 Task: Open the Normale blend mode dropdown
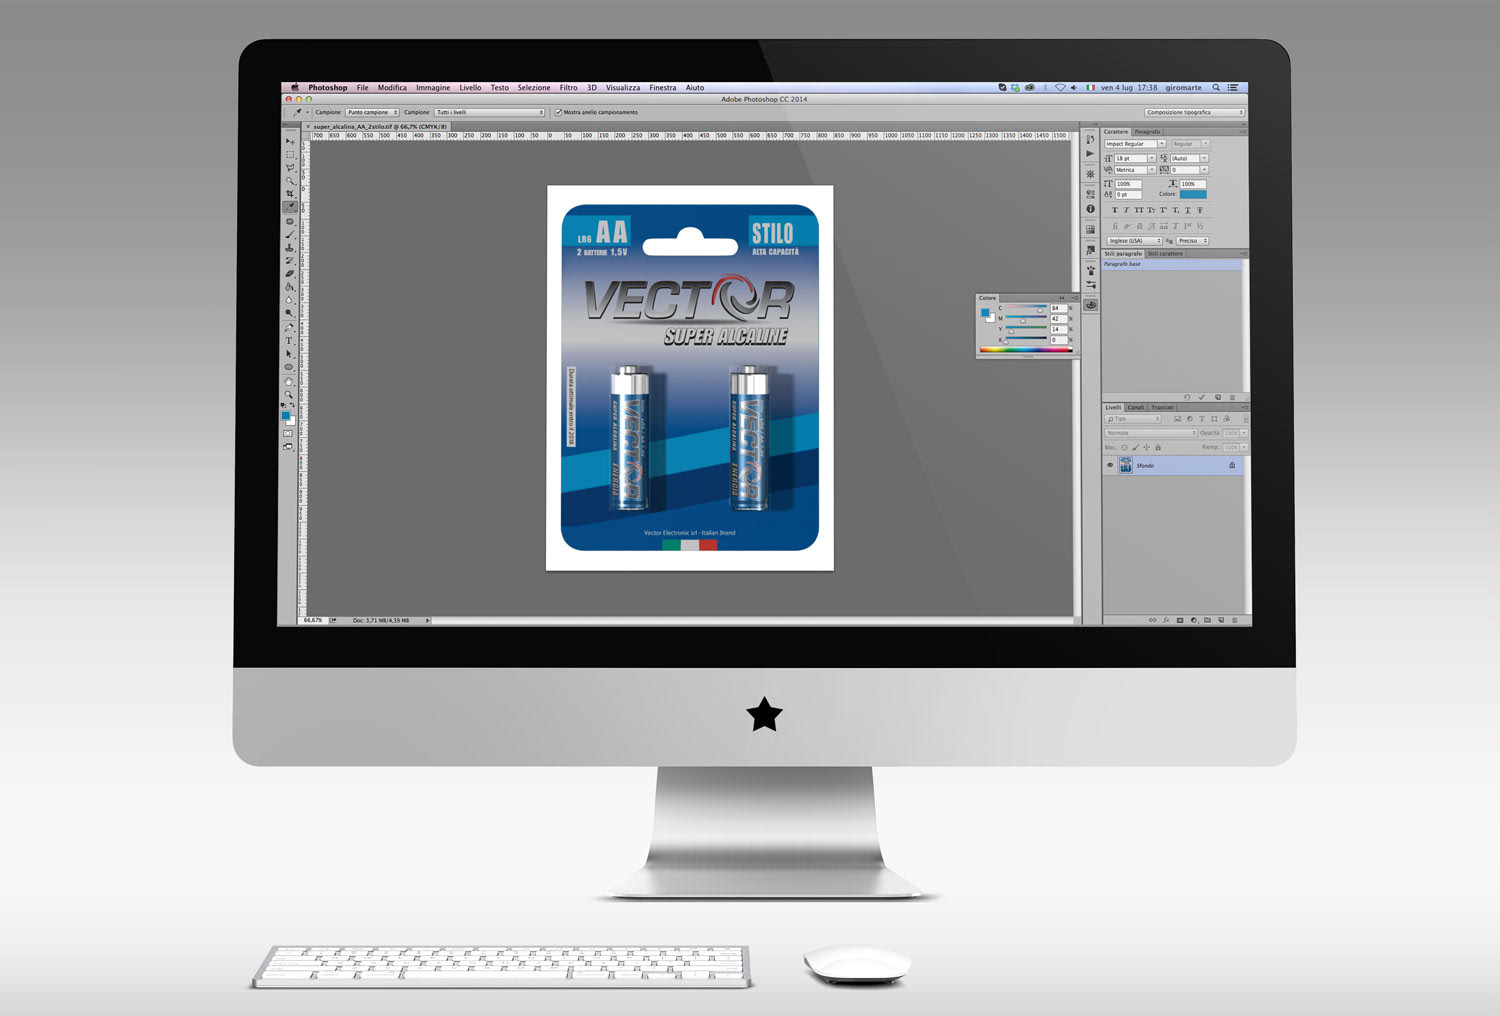tap(1151, 433)
